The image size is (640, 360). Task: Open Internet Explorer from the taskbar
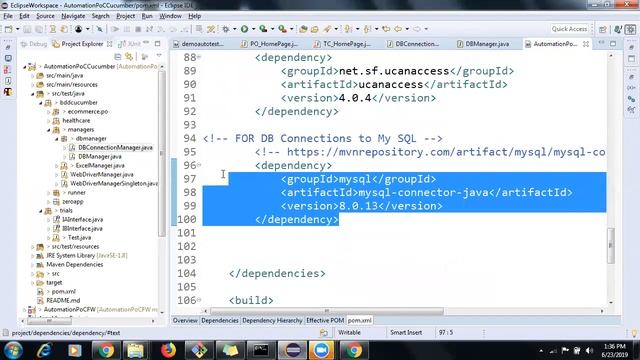pos(44,351)
